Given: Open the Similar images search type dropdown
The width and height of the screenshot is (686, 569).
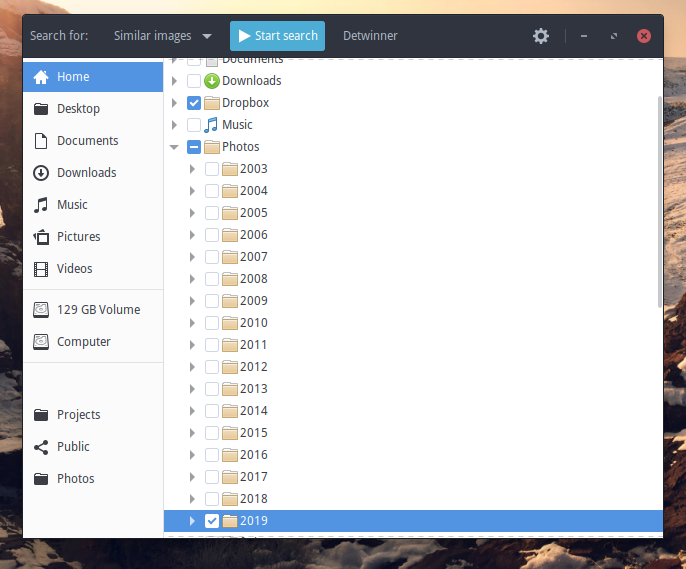Looking at the screenshot, I should [x=162, y=36].
